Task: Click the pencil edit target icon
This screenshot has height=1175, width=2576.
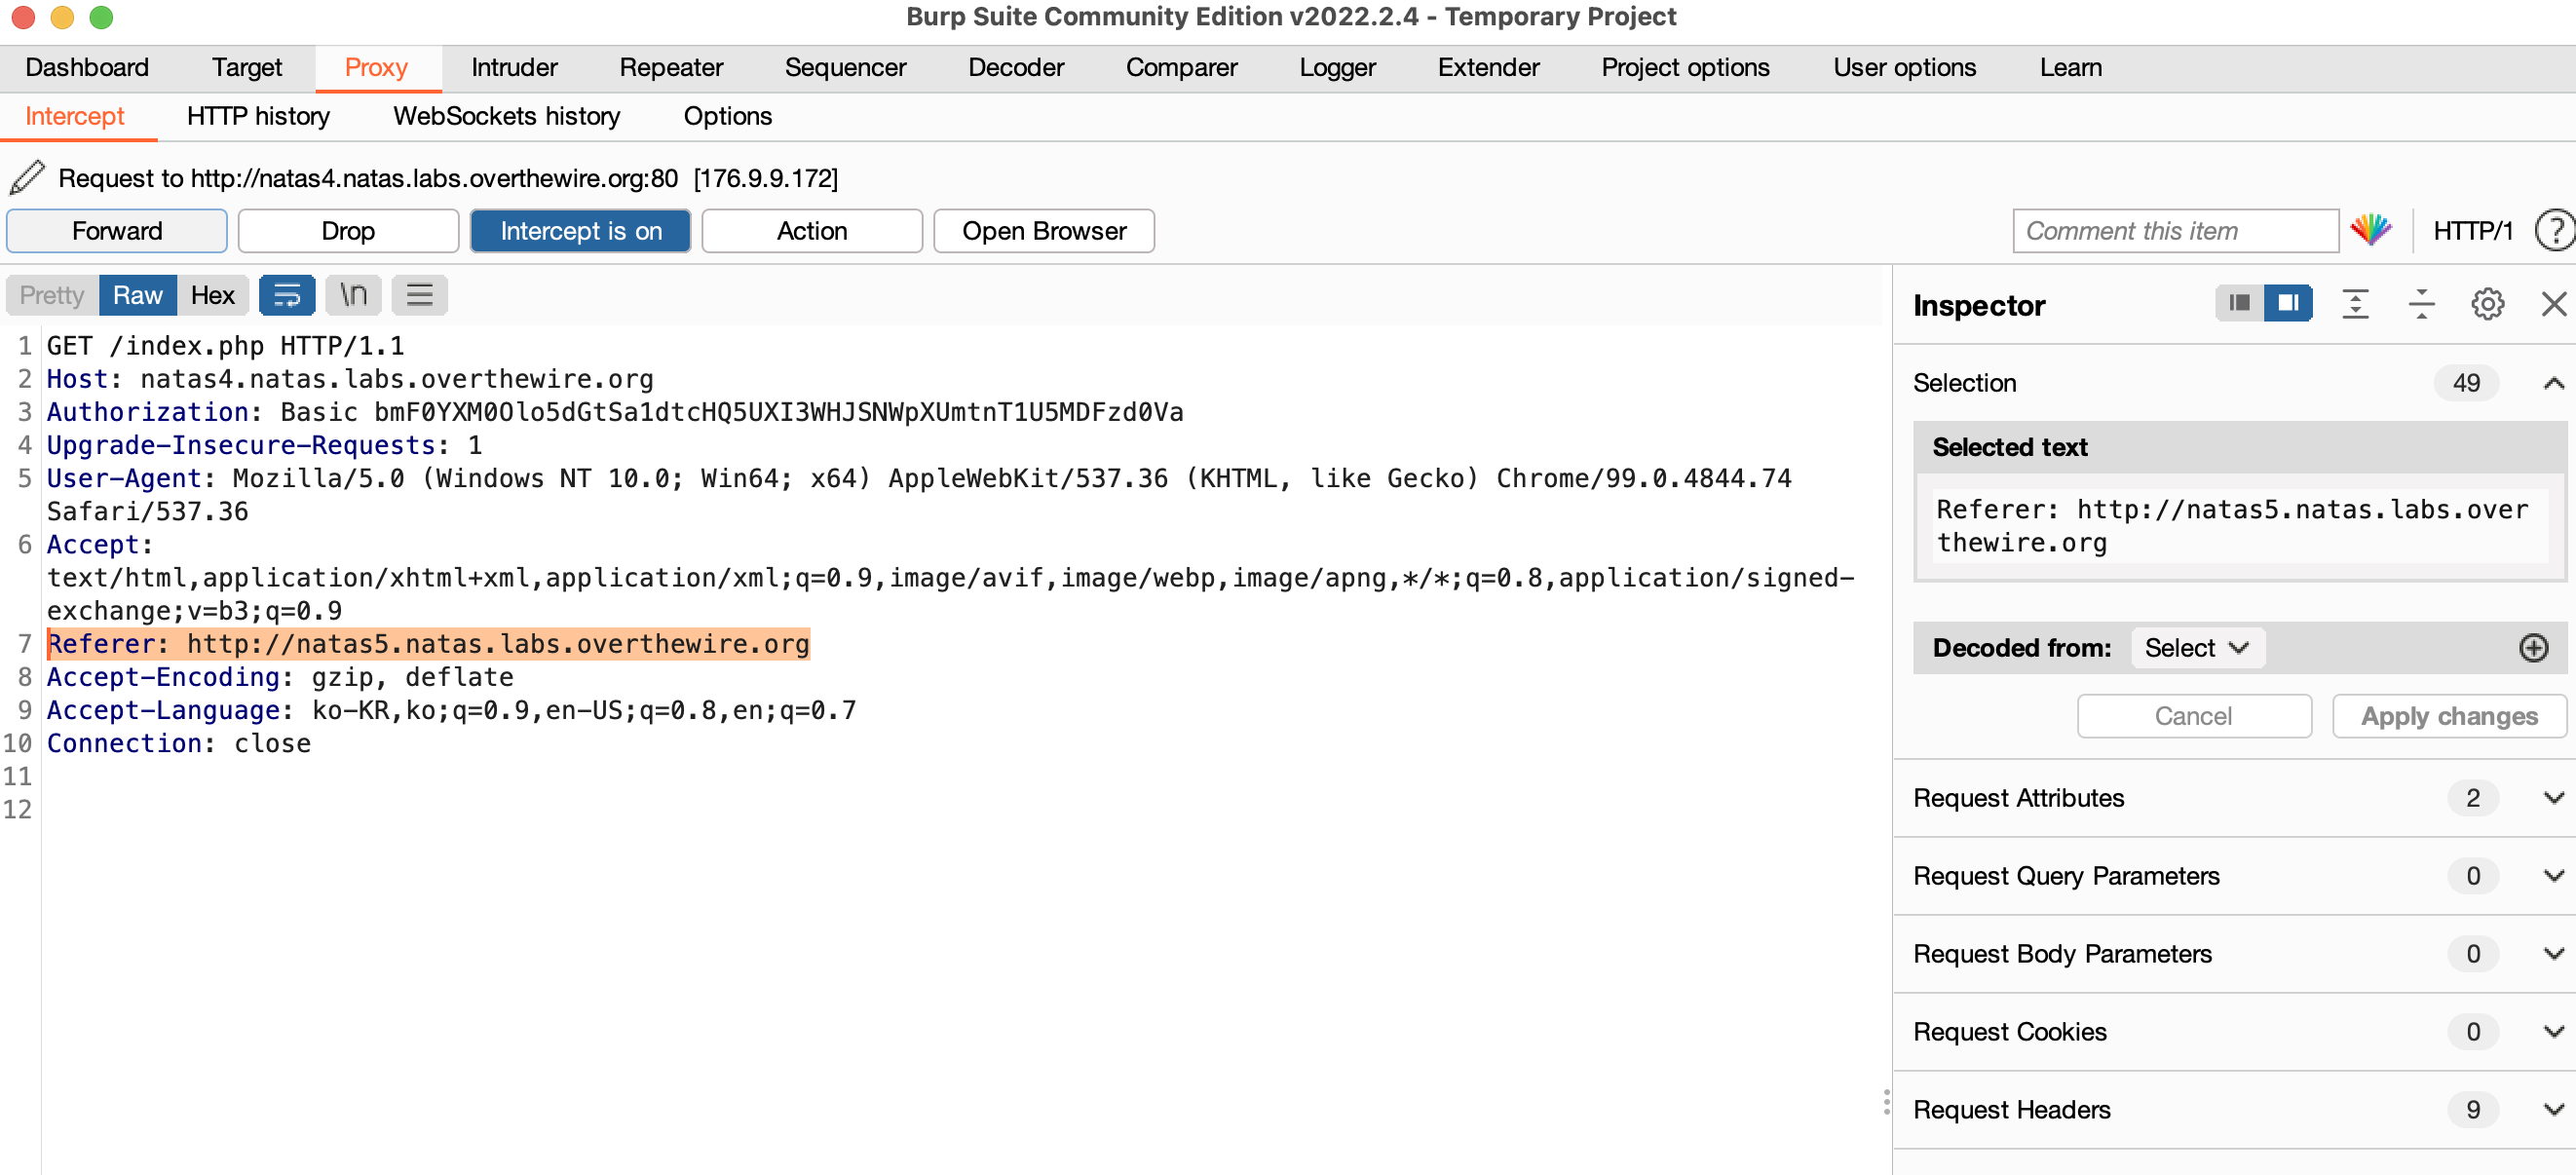Action: click(27, 178)
